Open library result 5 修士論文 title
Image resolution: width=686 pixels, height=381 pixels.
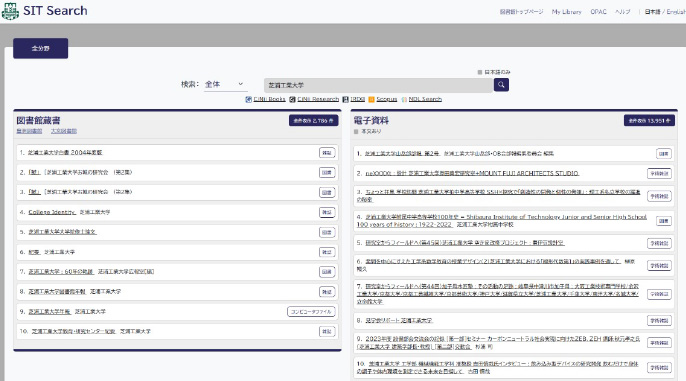point(63,232)
